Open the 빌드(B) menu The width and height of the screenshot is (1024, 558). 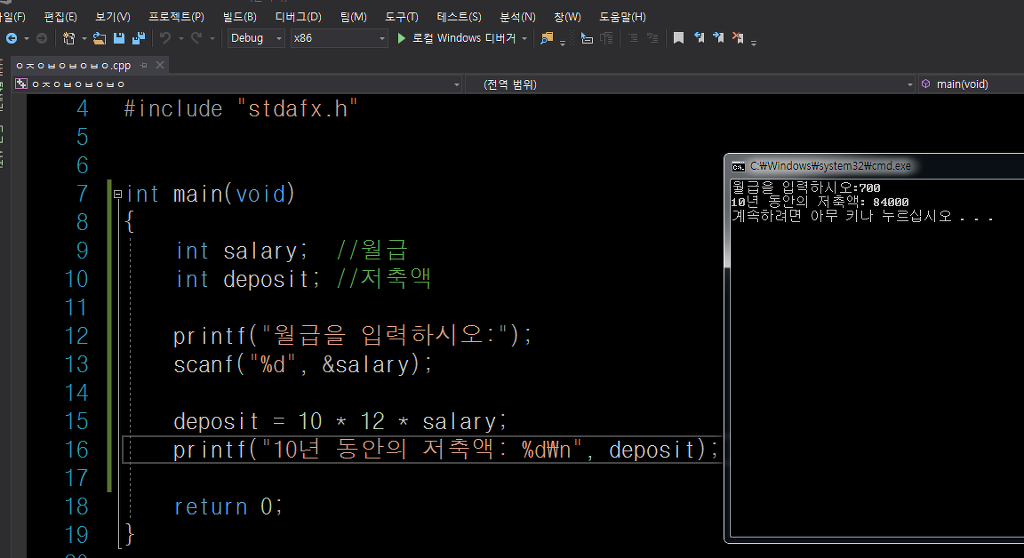[x=240, y=16]
